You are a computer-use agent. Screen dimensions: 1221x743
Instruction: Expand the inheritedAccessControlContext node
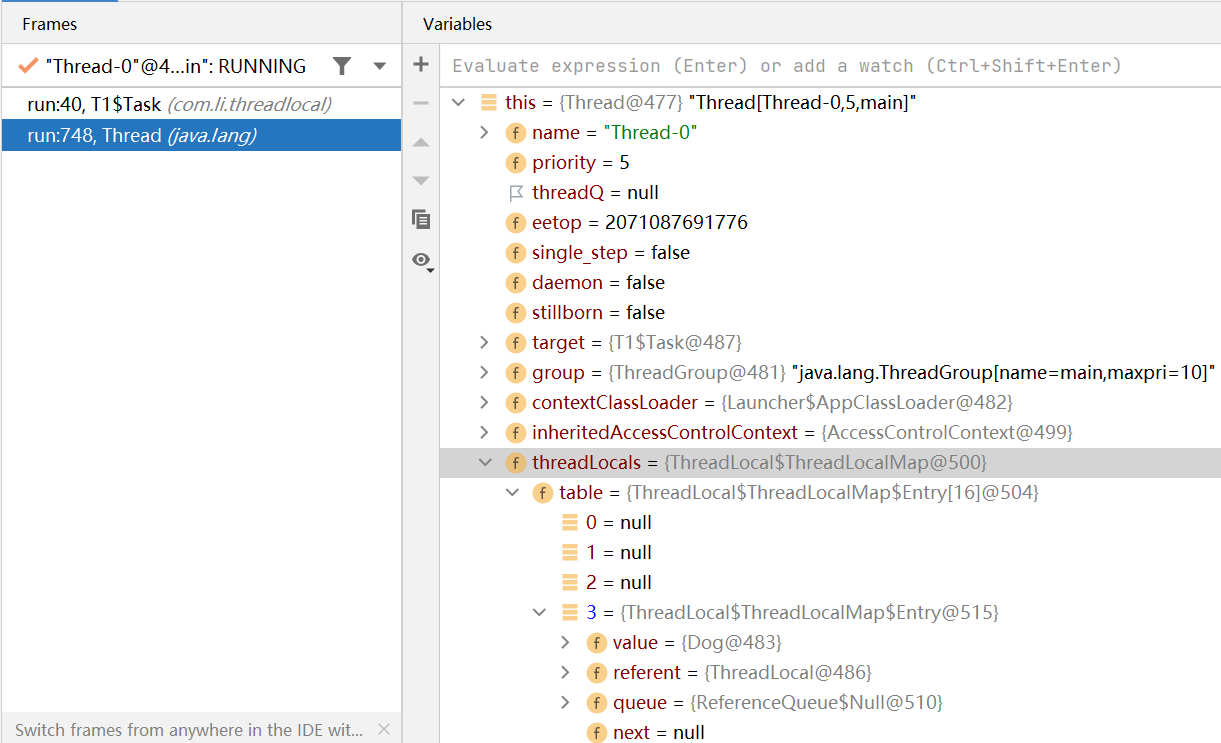pyautogui.click(x=485, y=433)
